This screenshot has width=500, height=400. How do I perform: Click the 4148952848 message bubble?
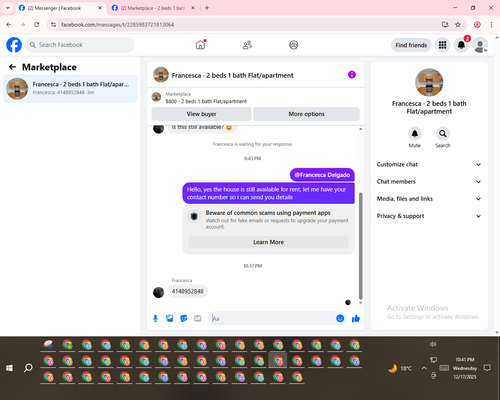coord(187,291)
